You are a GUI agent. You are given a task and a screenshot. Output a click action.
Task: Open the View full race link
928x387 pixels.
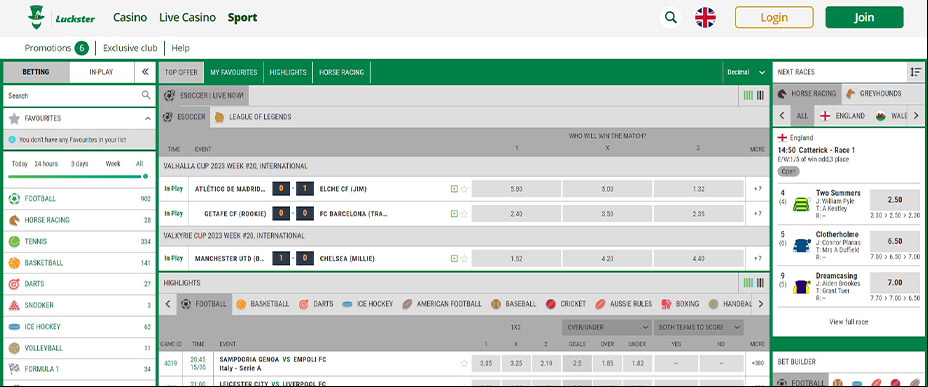(x=849, y=322)
